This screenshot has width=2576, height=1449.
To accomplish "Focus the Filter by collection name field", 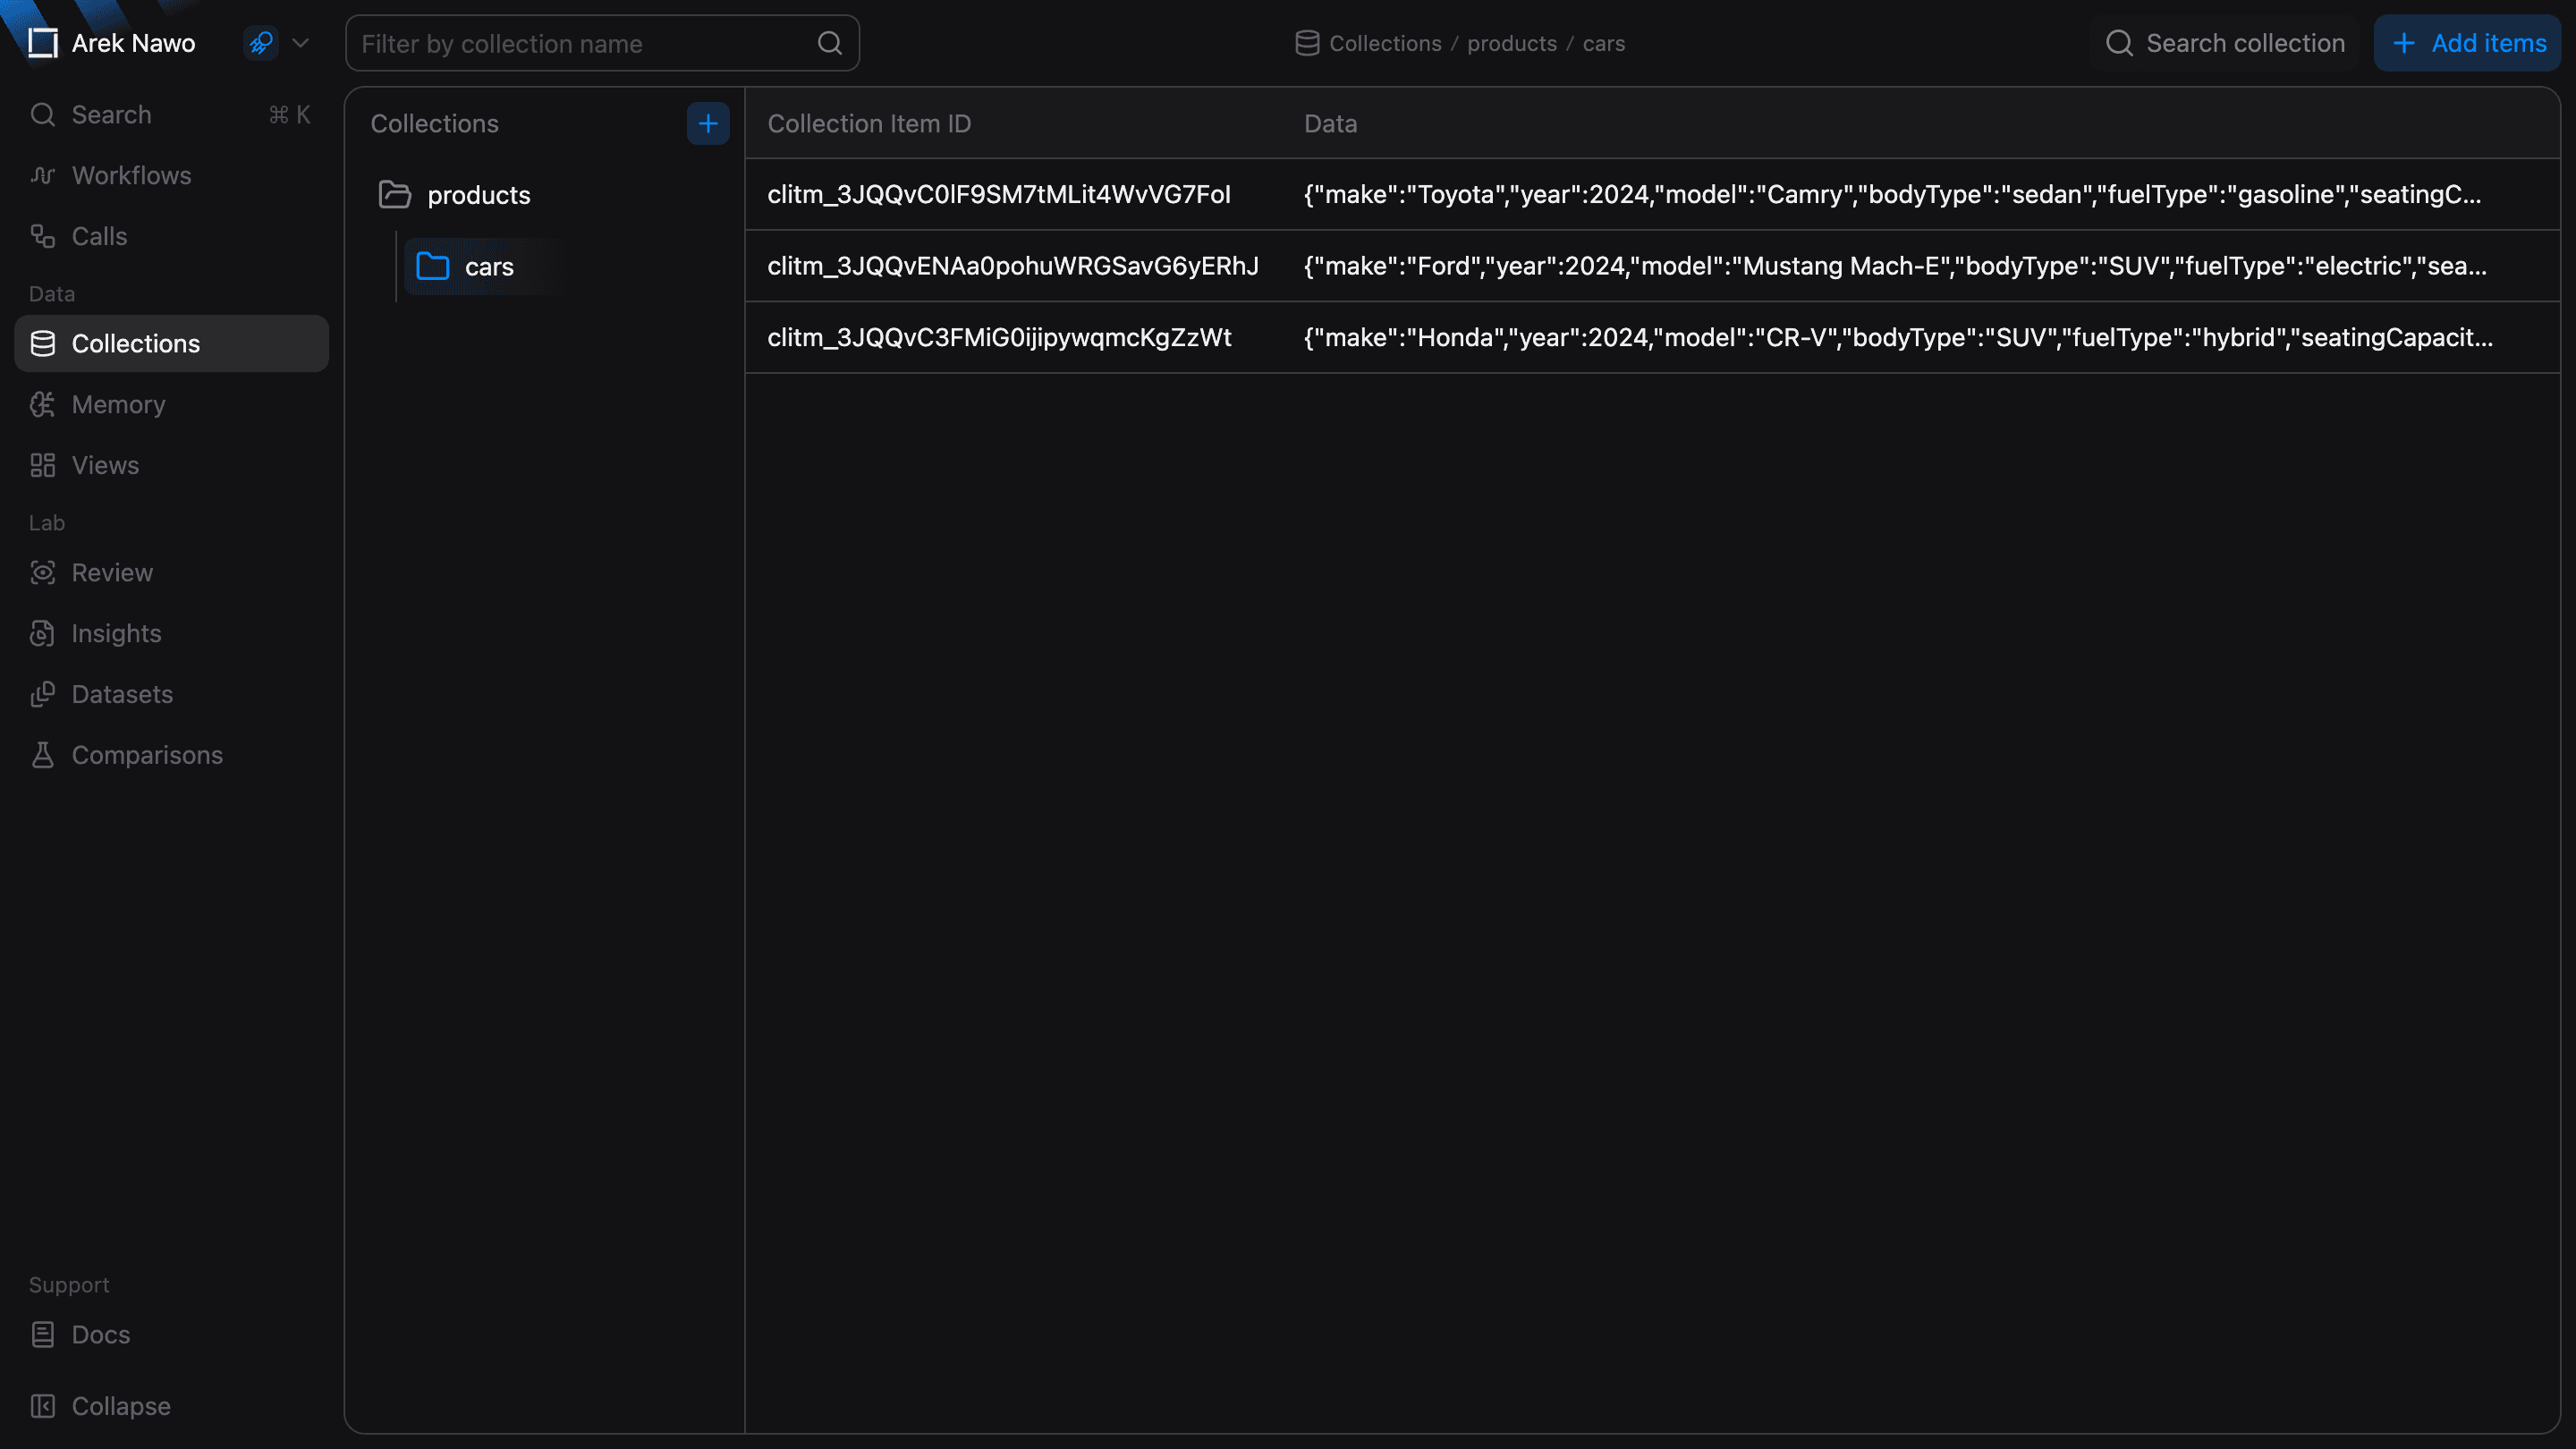I will 602,43.
